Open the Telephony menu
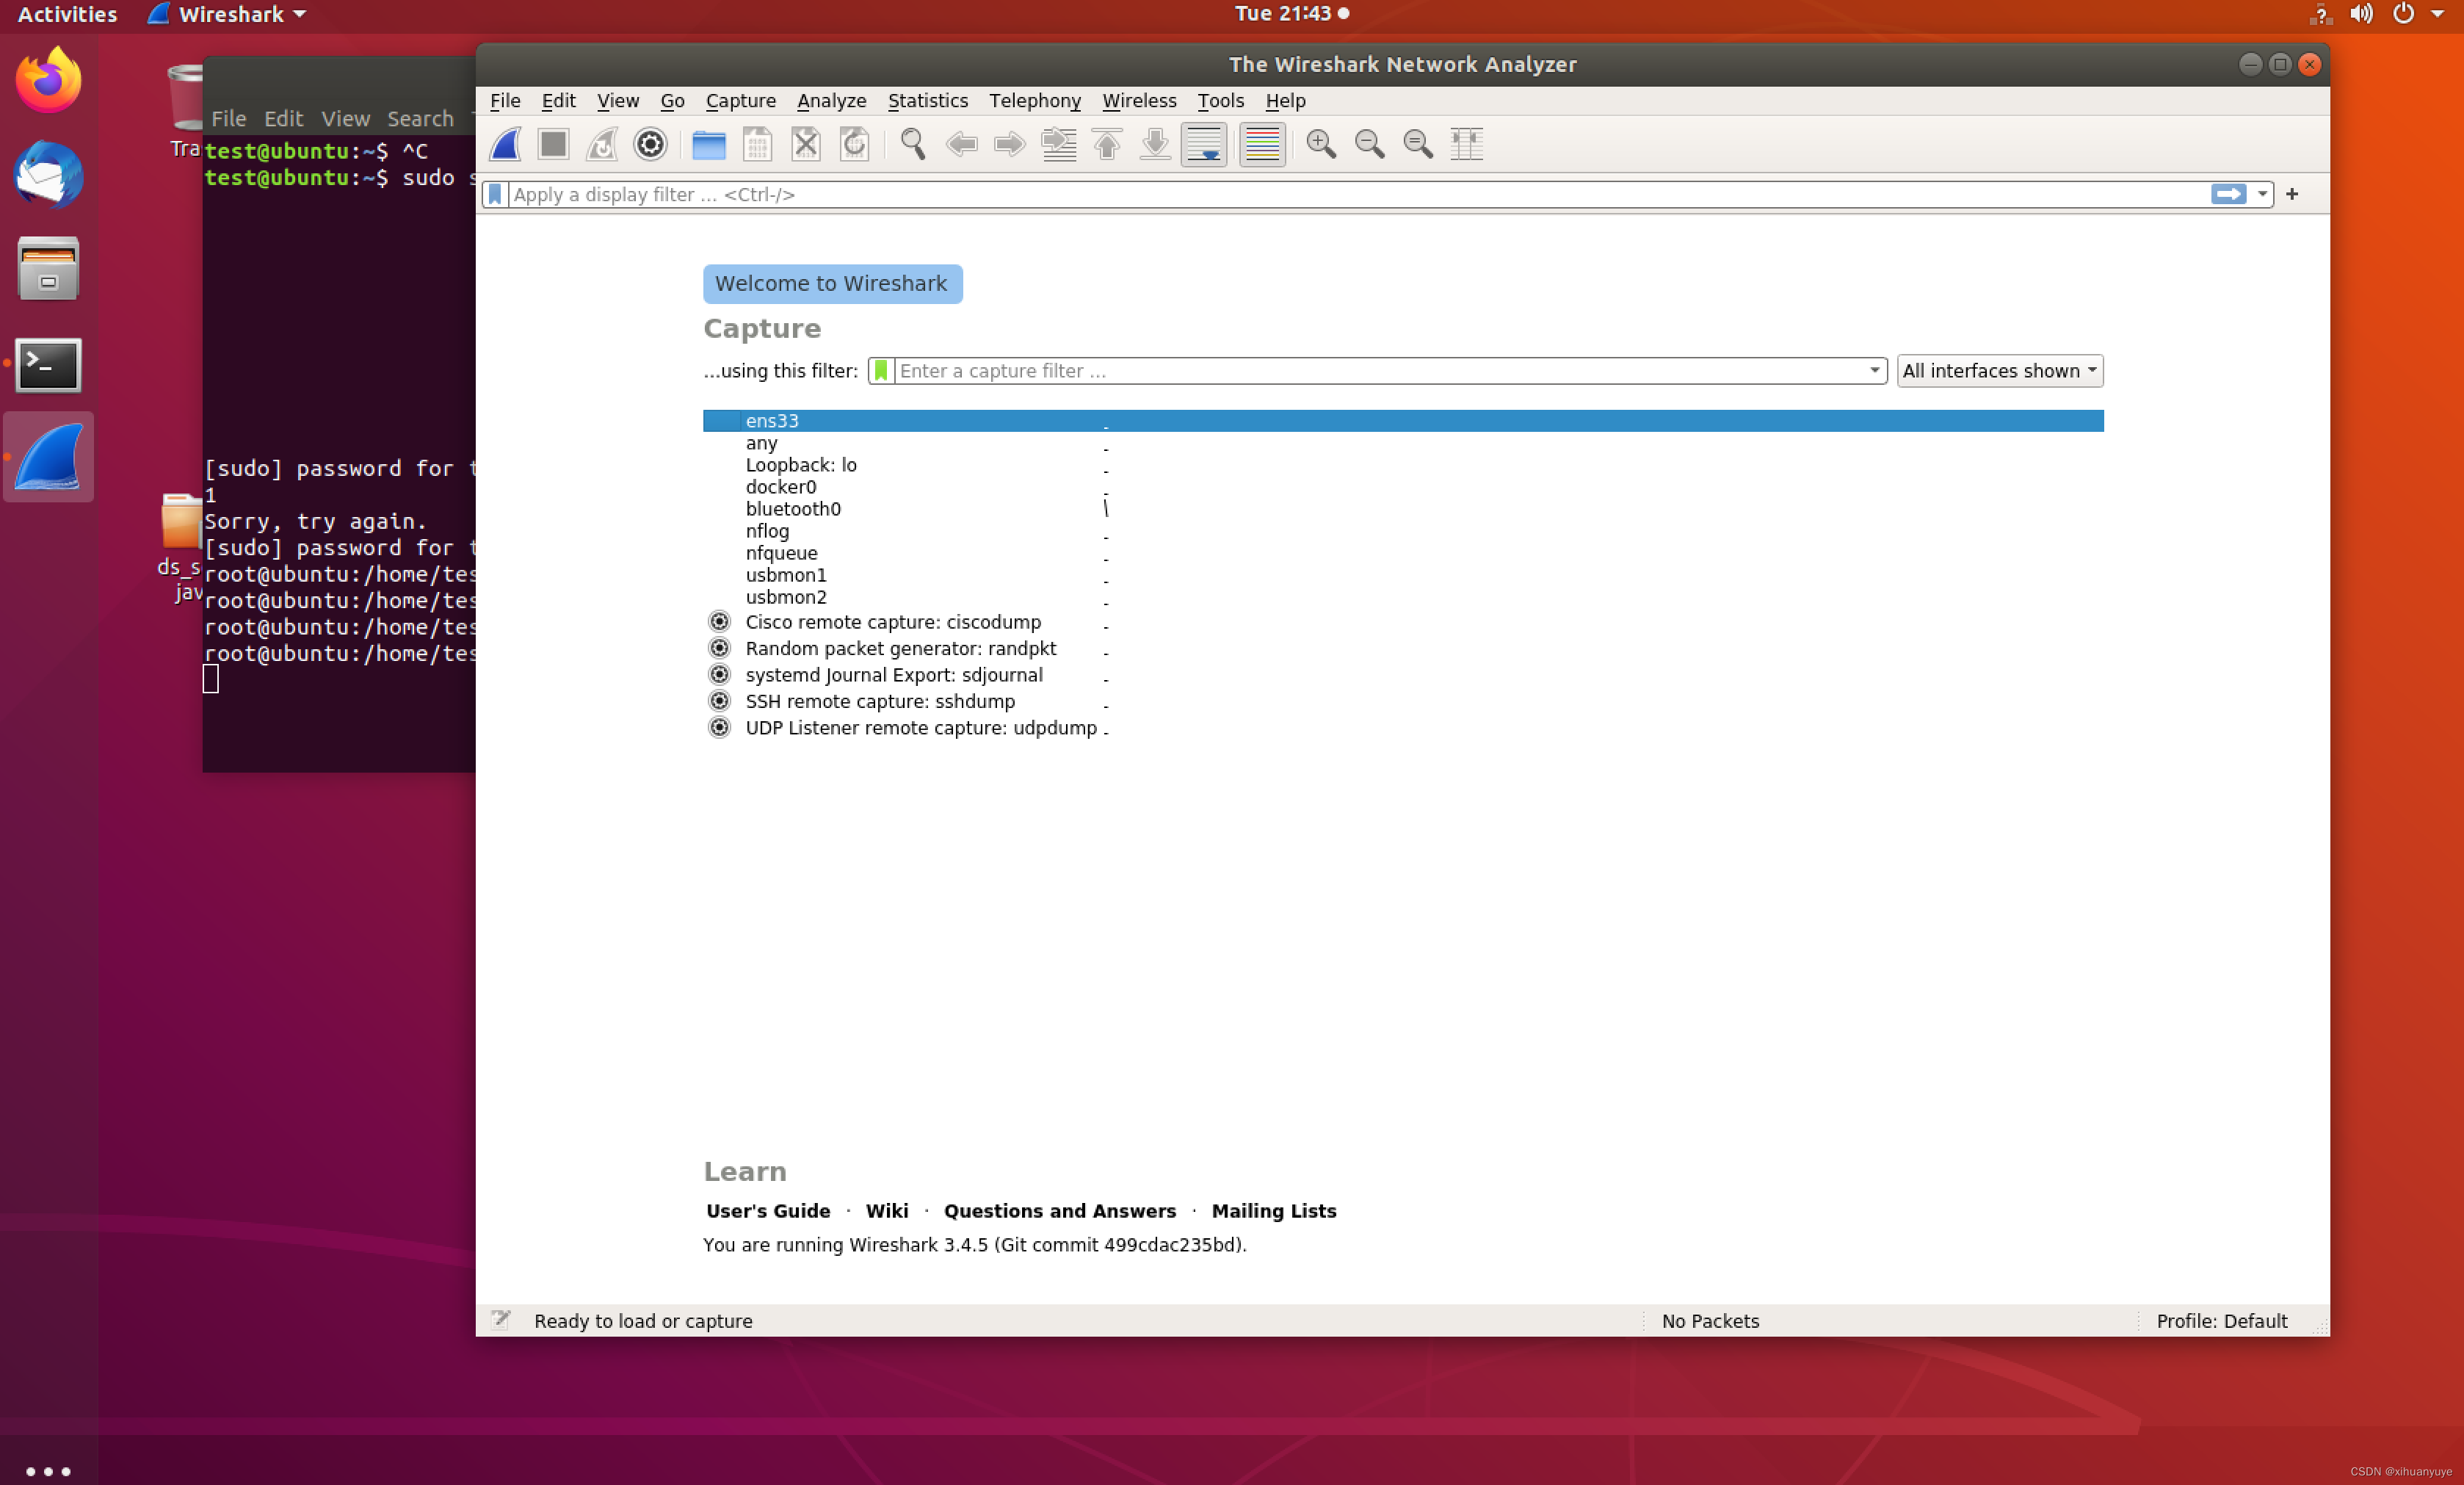 click(1034, 101)
